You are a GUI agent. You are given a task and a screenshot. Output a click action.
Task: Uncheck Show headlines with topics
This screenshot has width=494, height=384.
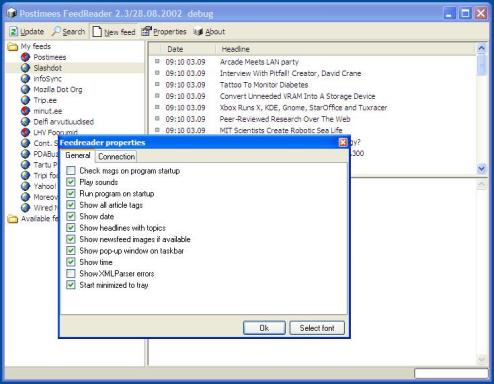(71, 228)
